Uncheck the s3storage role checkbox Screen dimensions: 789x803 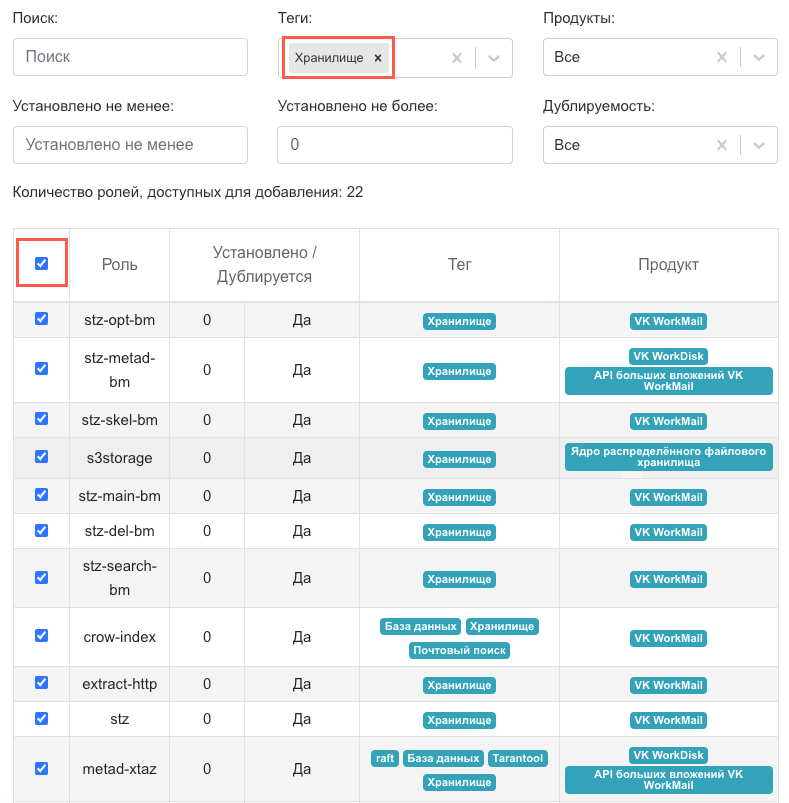(x=41, y=457)
